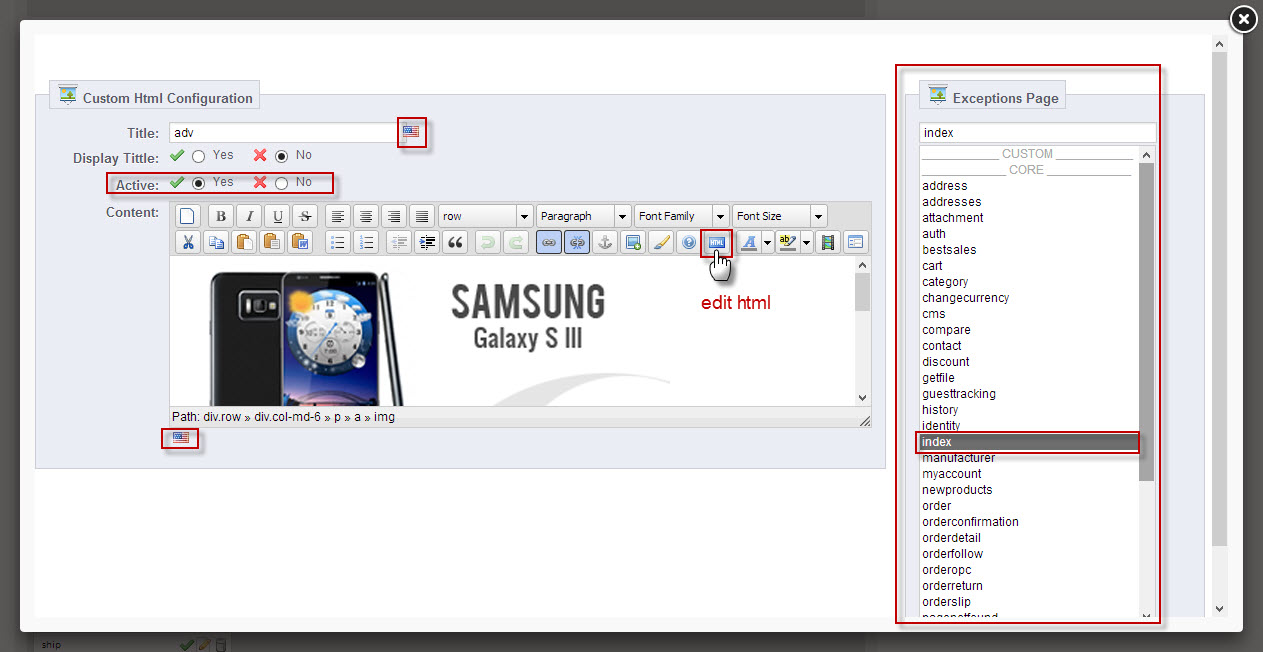This screenshot has width=1263, height=652.
Task: Close the popup with the X button
Action: (1242, 19)
